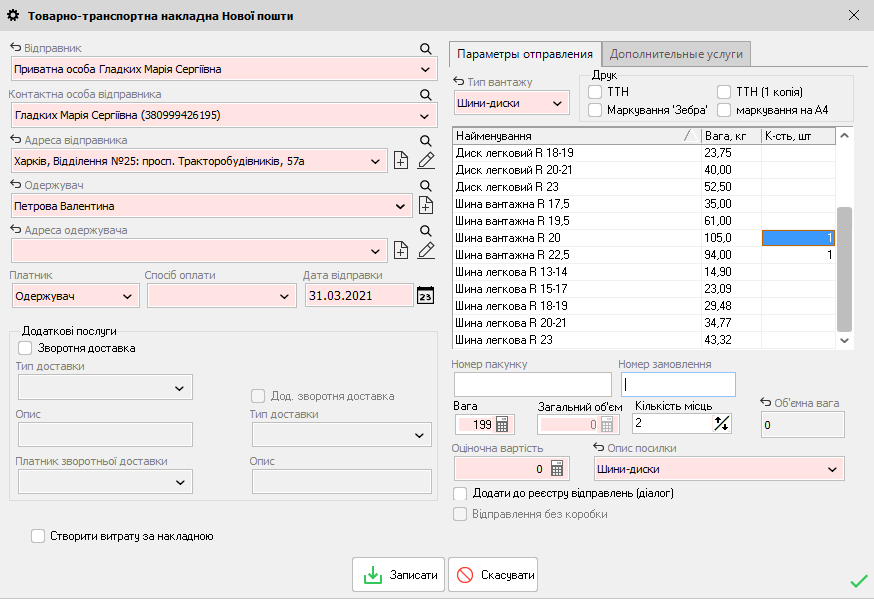The height and width of the screenshot is (599, 874).
Task: Open the calendar picker for Дата відправки
Action: pyautogui.click(x=425, y=296)
